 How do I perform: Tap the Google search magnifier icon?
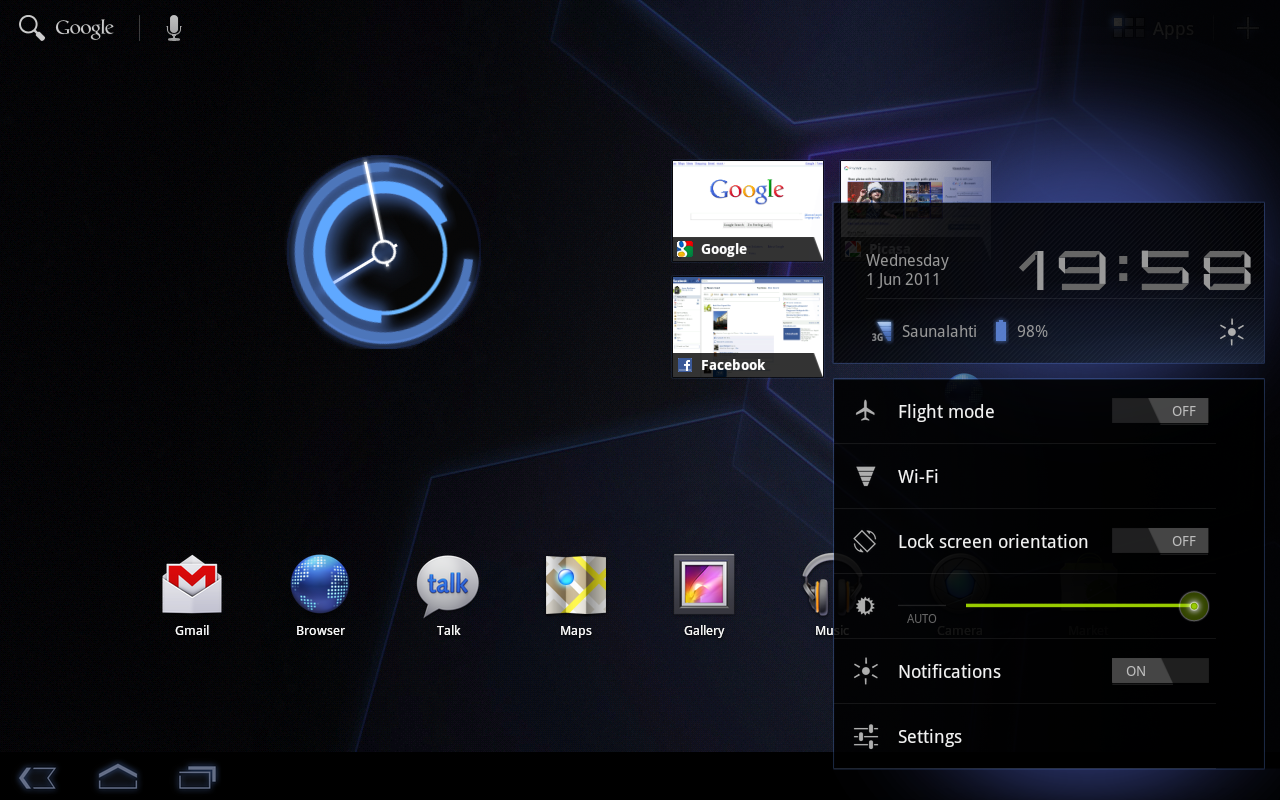pos(32,28)
